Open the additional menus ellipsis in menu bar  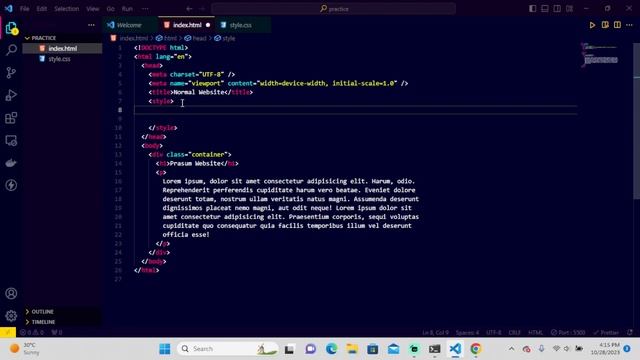145,9
